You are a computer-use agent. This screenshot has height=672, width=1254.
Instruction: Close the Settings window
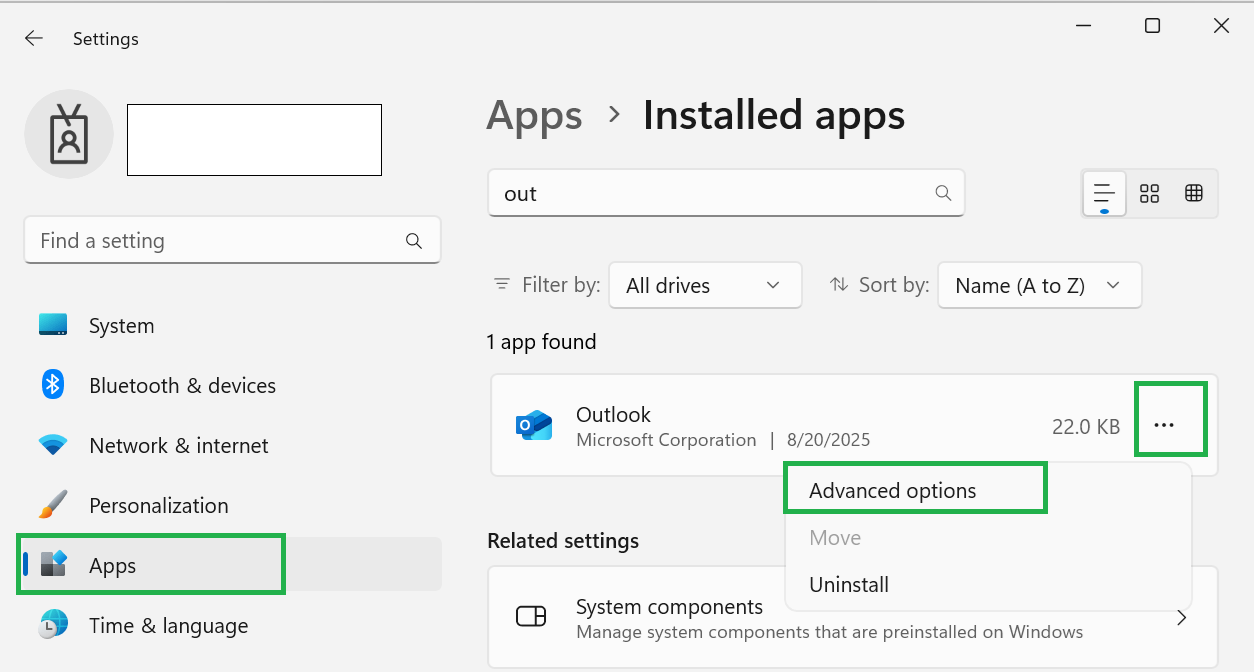click(1221, 26)
